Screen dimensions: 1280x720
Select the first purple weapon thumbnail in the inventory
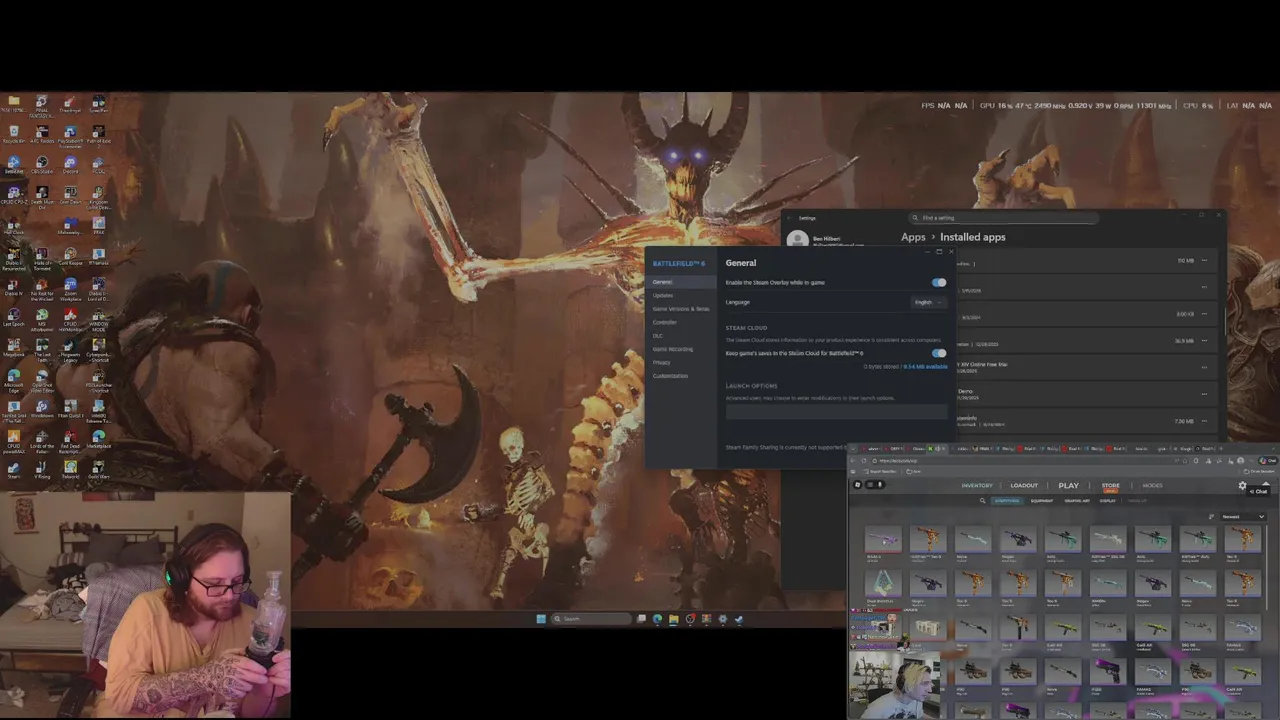pyautogui.click(x=883, y=539)
